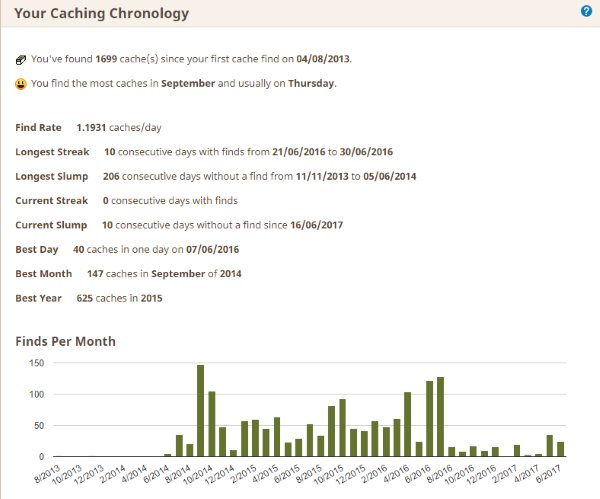Click the '8/2013' x-axis label
Viewport: 600px width, 499px height.
[47, 474]
